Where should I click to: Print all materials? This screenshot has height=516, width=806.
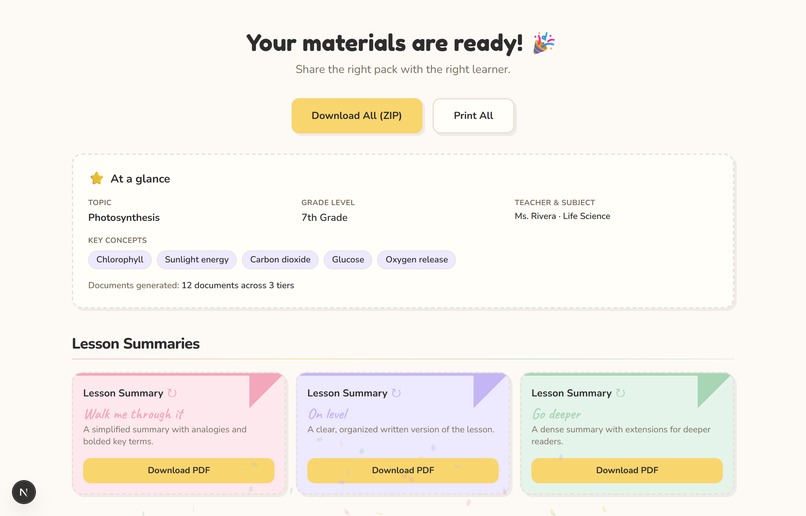[473, 116]
